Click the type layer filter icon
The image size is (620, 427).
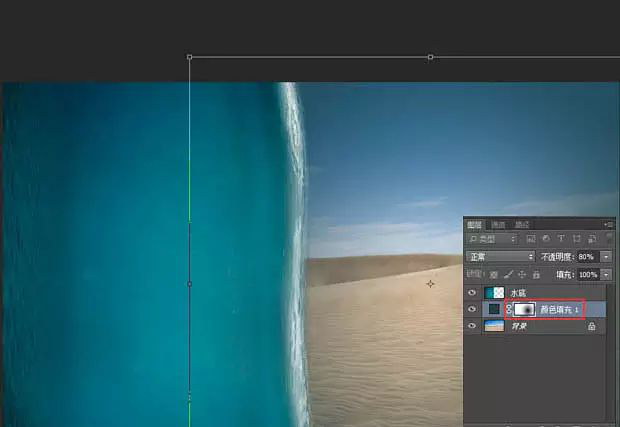pyautogui.click(x=560, y=240)
